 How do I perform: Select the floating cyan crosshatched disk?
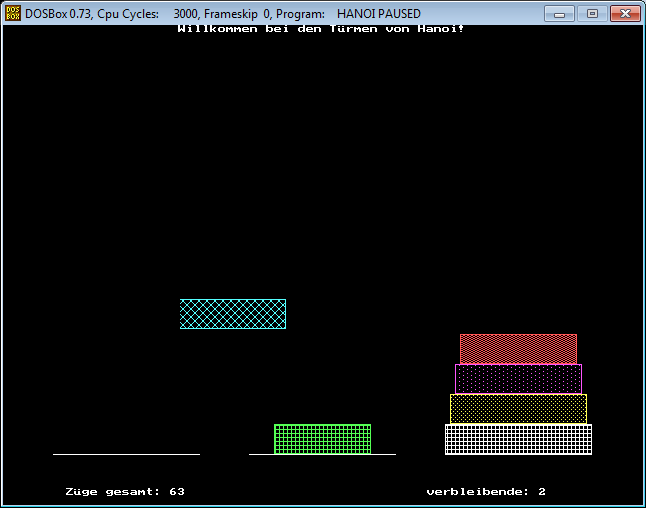233,314
